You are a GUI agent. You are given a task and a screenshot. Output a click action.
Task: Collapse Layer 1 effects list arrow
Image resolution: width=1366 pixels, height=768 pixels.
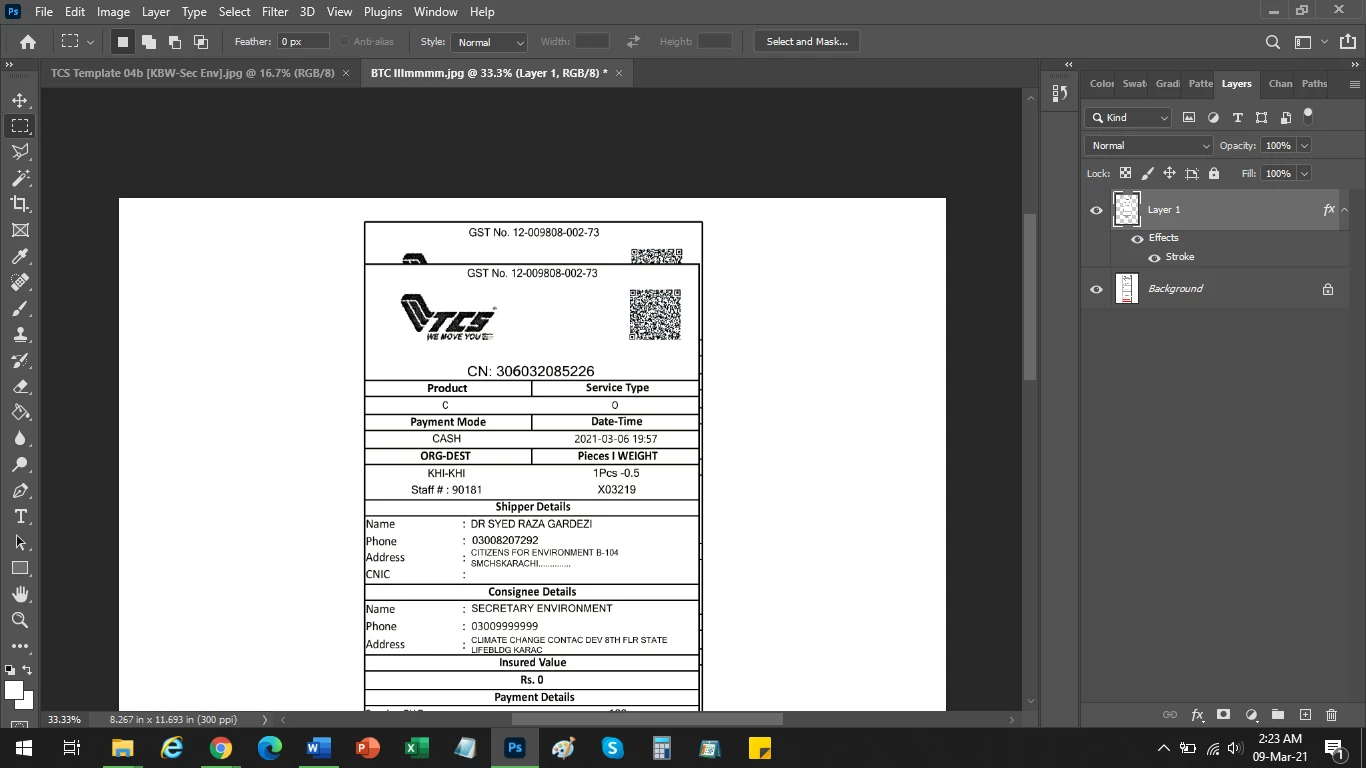1344,210
